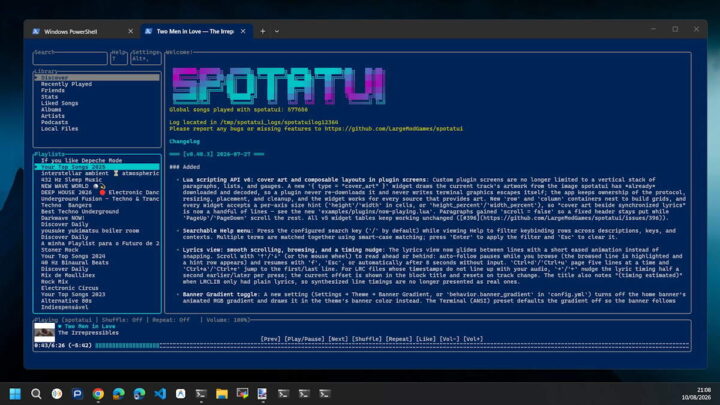Switch to Two Men in Love tab
The image size is (720, 405).
(x=196, y=31)
